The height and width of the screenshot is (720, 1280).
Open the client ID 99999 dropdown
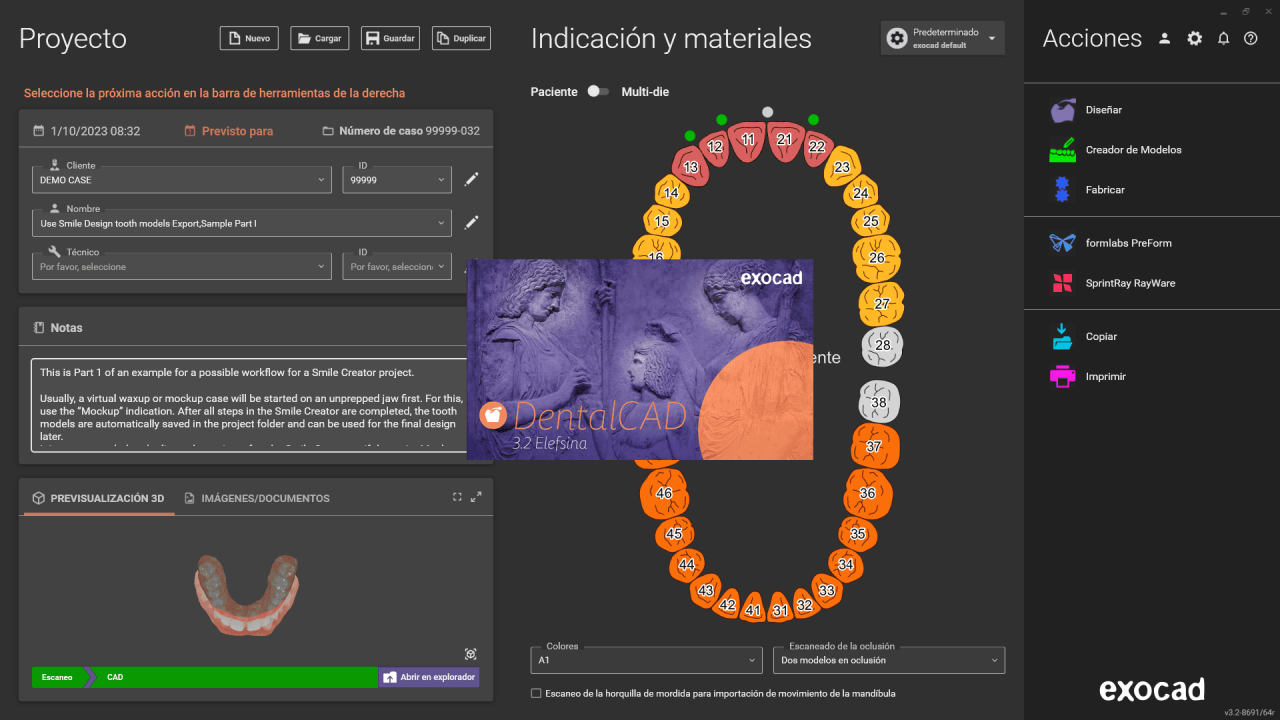coord(397,180)
